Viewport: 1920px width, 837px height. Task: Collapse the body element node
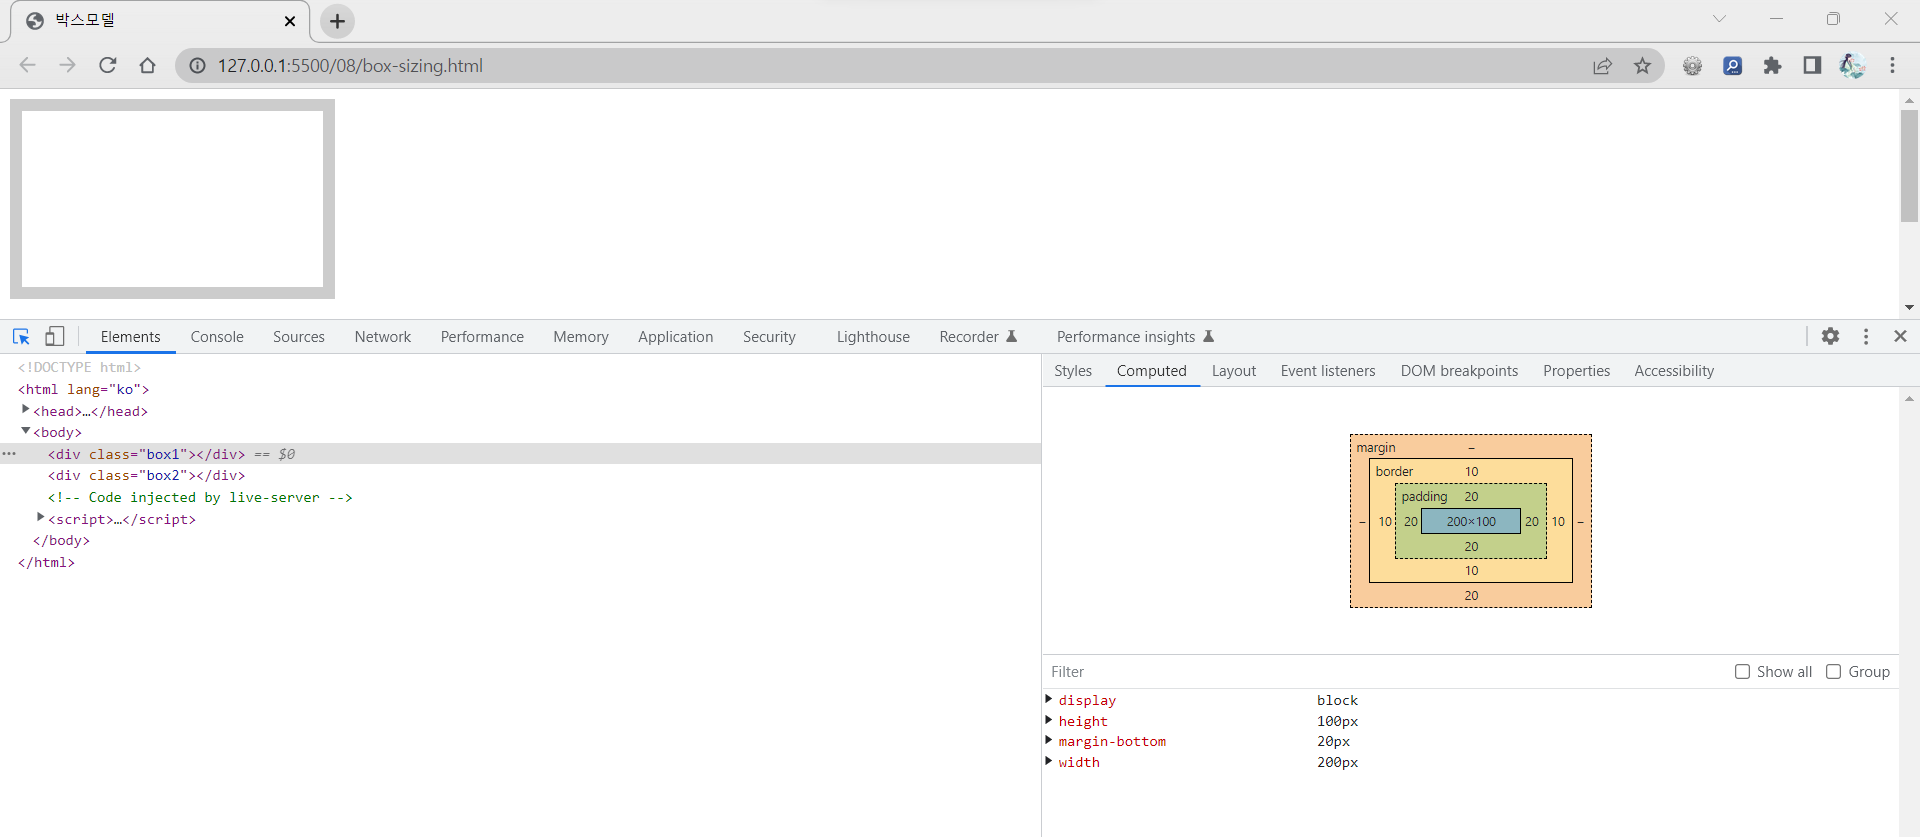click(x=26, y=431)
